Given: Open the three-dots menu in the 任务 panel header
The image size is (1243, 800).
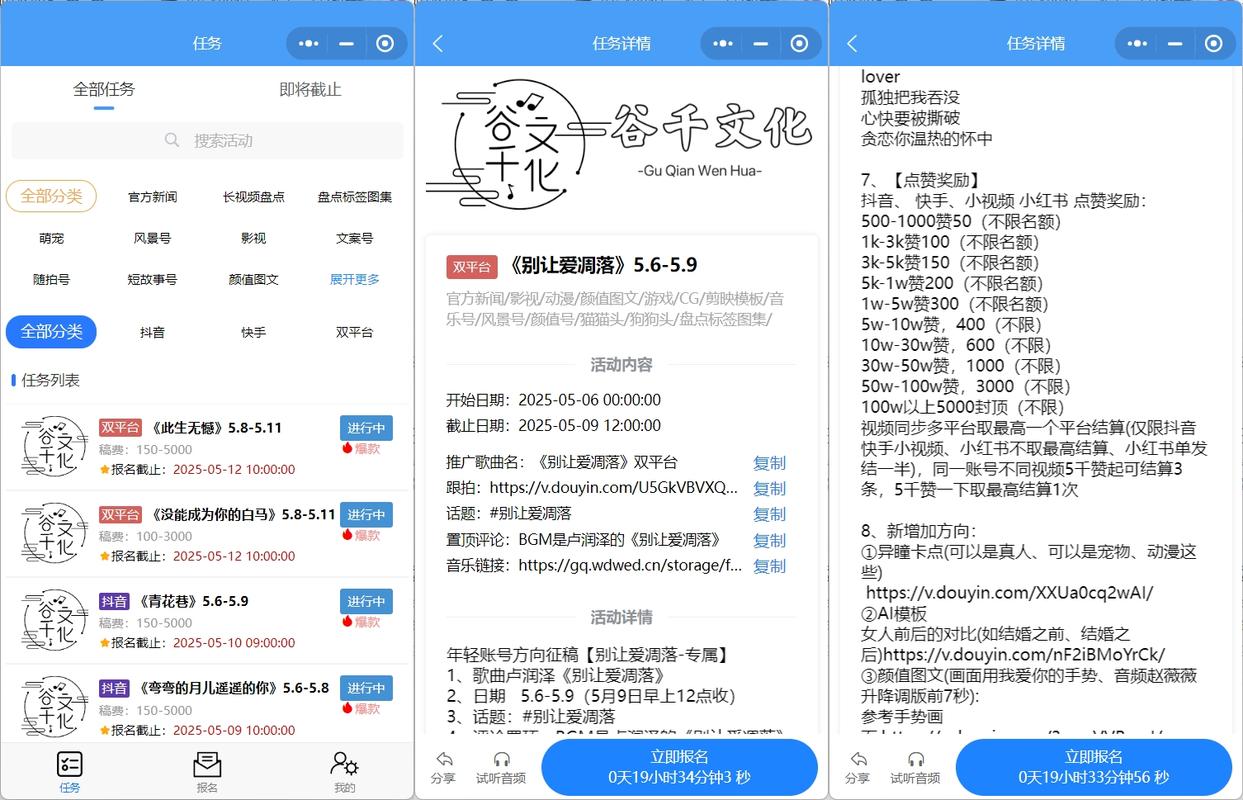Looking at the screenshot, I should click(308, 43).
